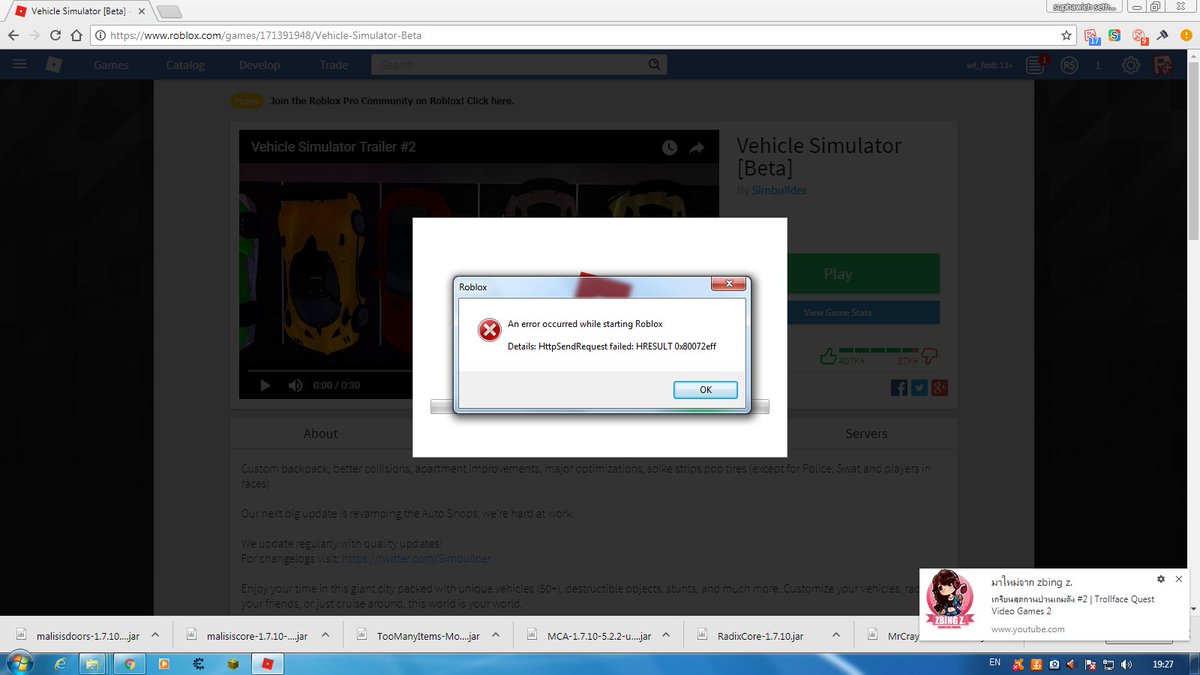Click the green Play button
The image size is (1200, 675).
click(838, 273)
